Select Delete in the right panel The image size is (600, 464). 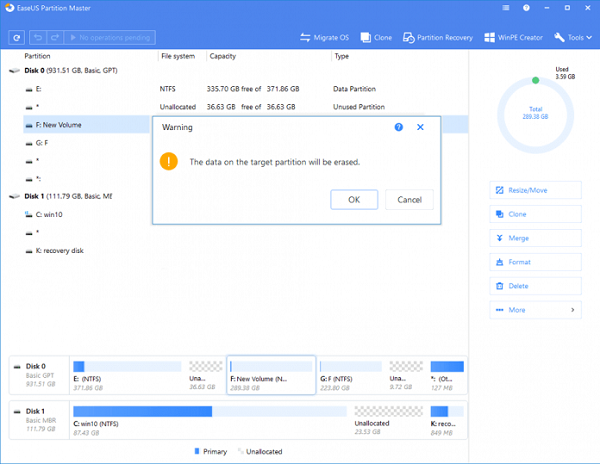point(535,286)
